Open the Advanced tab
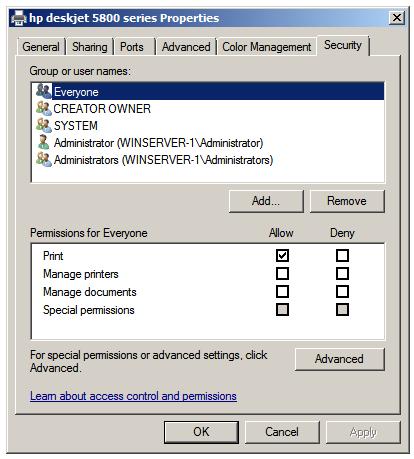Image resolution: width=414 pixels, height=459 pixels. point(186,47)
